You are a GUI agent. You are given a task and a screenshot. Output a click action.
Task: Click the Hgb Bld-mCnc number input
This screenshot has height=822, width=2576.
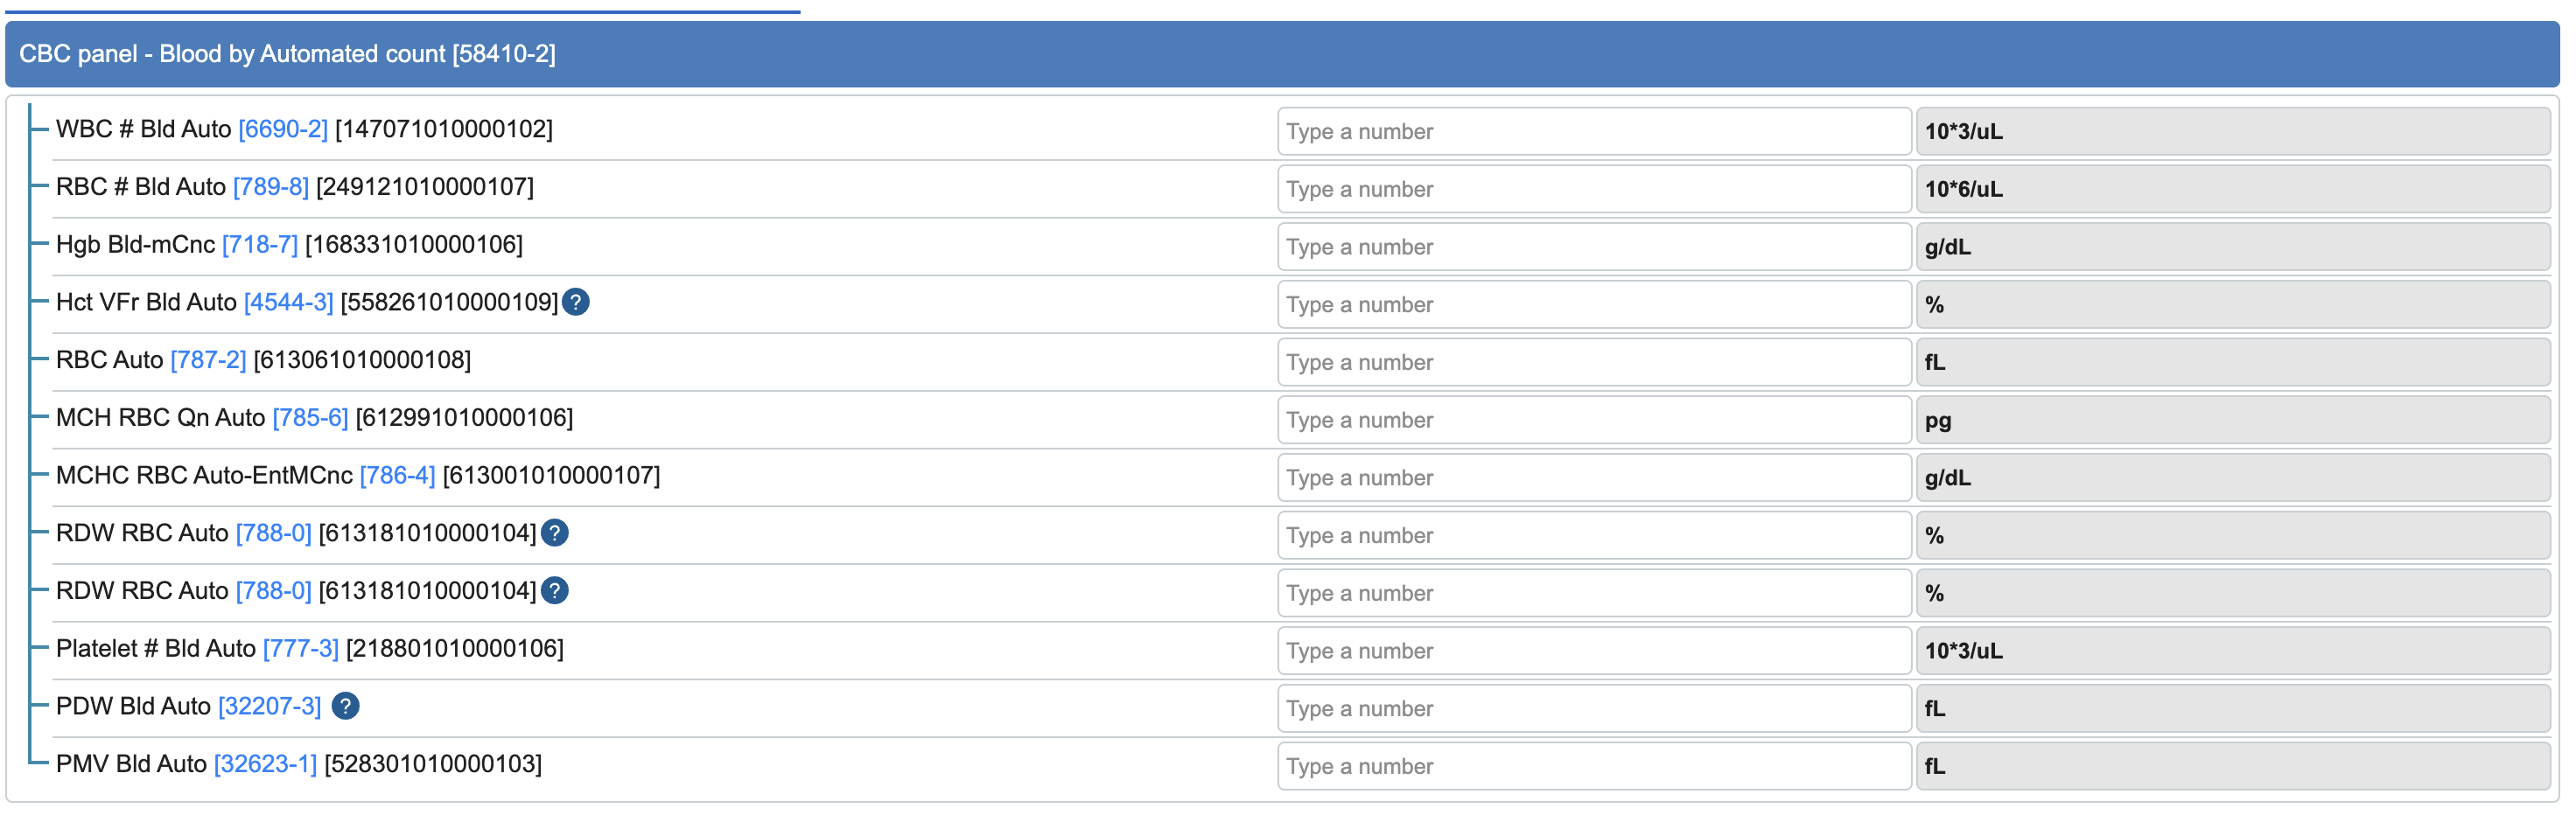pos(1593,247)
